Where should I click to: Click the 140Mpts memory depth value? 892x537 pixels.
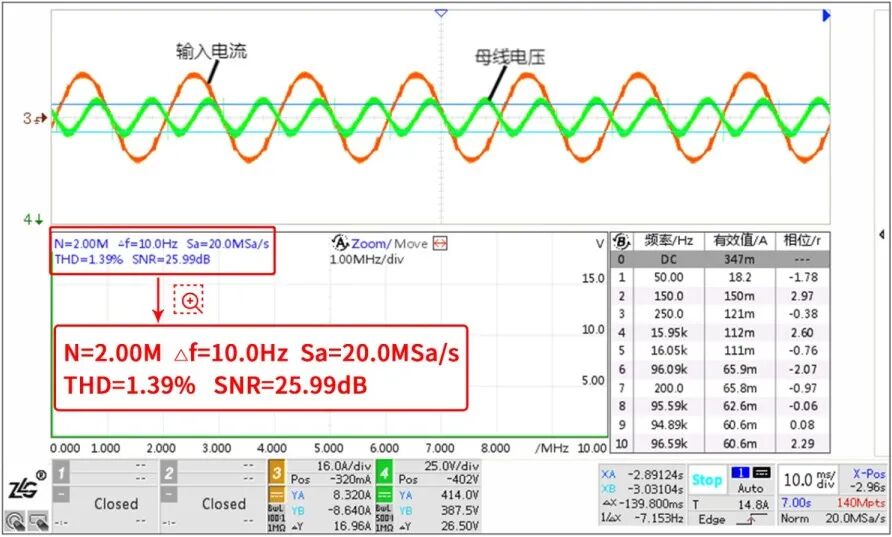click(861, 503)
